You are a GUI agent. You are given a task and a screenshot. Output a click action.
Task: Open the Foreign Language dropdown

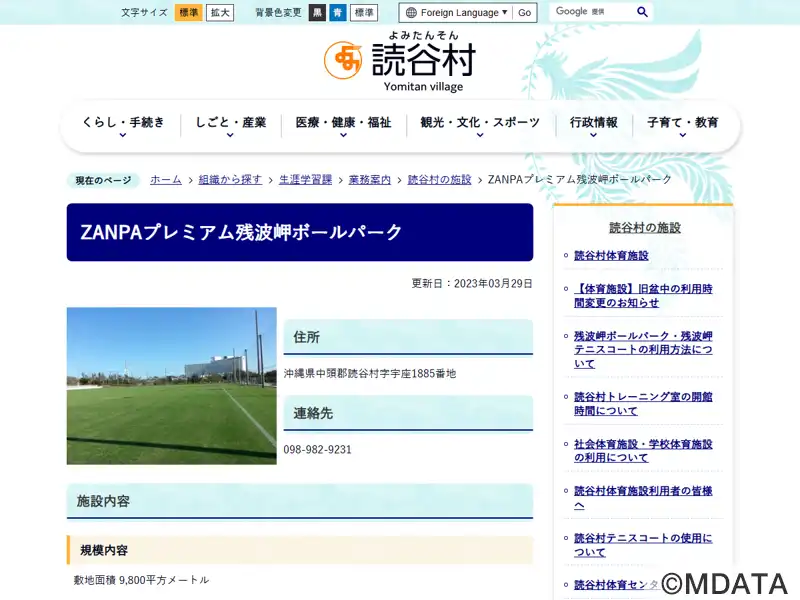pyautogui.click(x=458, y=13)
